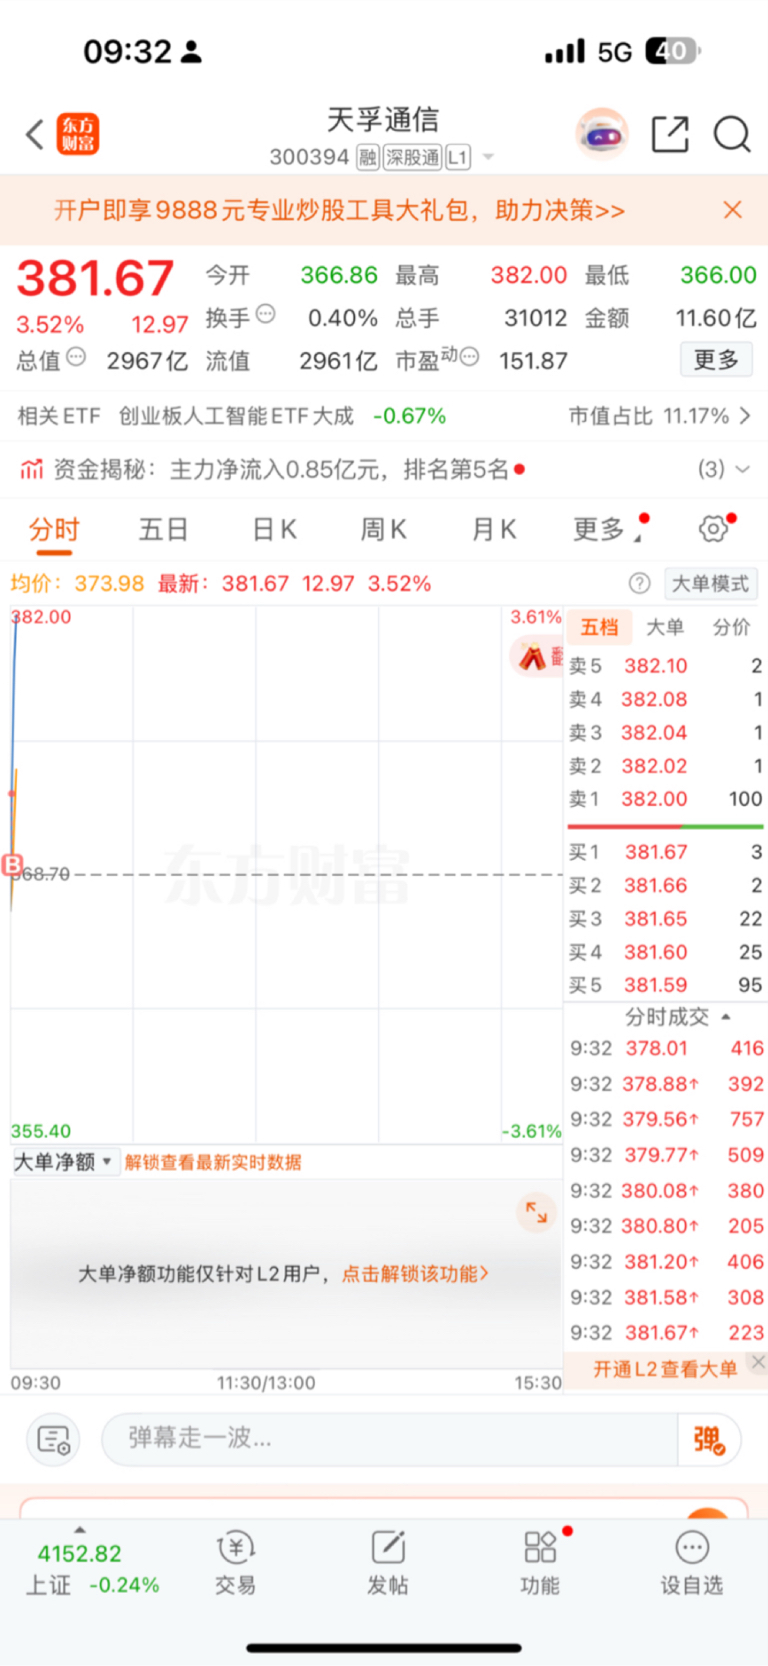Select 大单 order tab

point(665,628)
